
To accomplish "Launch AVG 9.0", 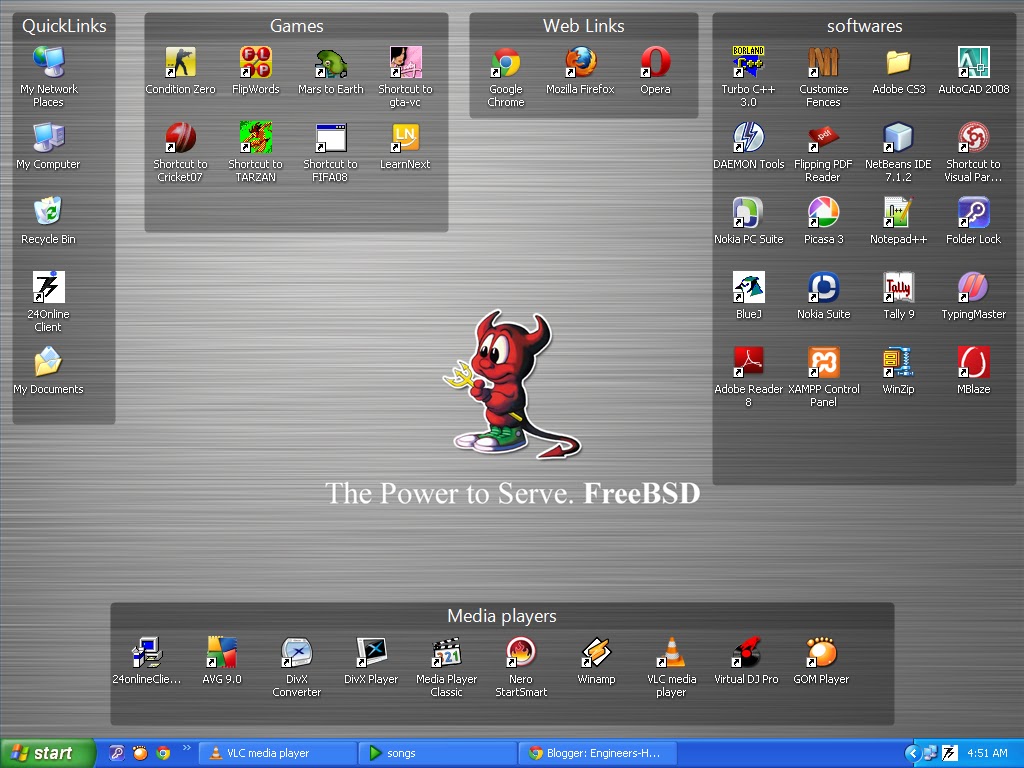I will (221, 660).
